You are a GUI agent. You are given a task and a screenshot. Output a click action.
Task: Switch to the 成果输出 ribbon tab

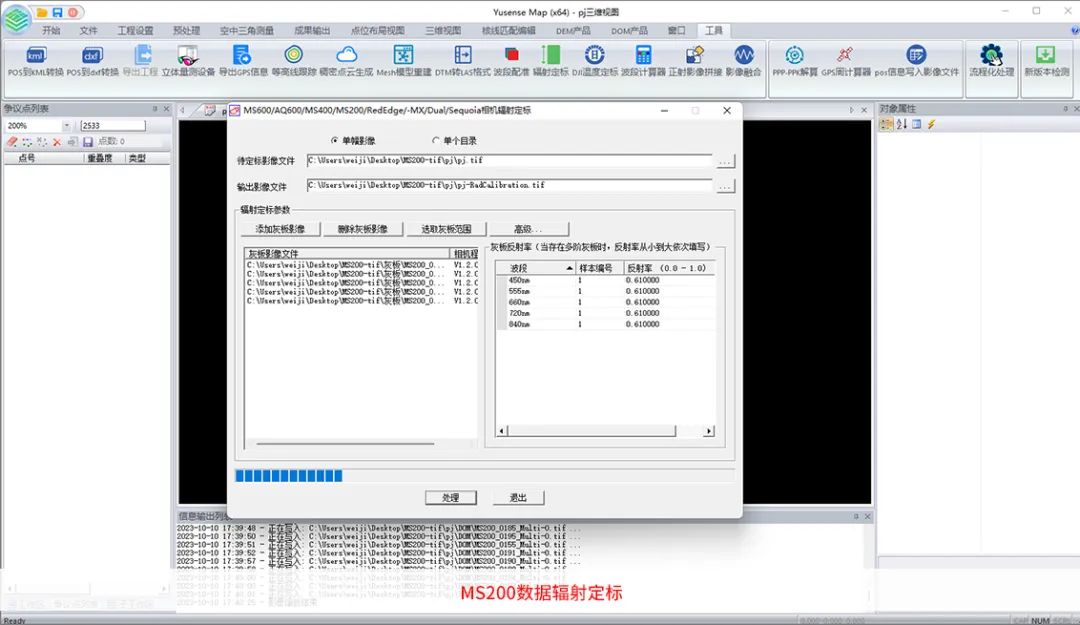pos(312,31)
